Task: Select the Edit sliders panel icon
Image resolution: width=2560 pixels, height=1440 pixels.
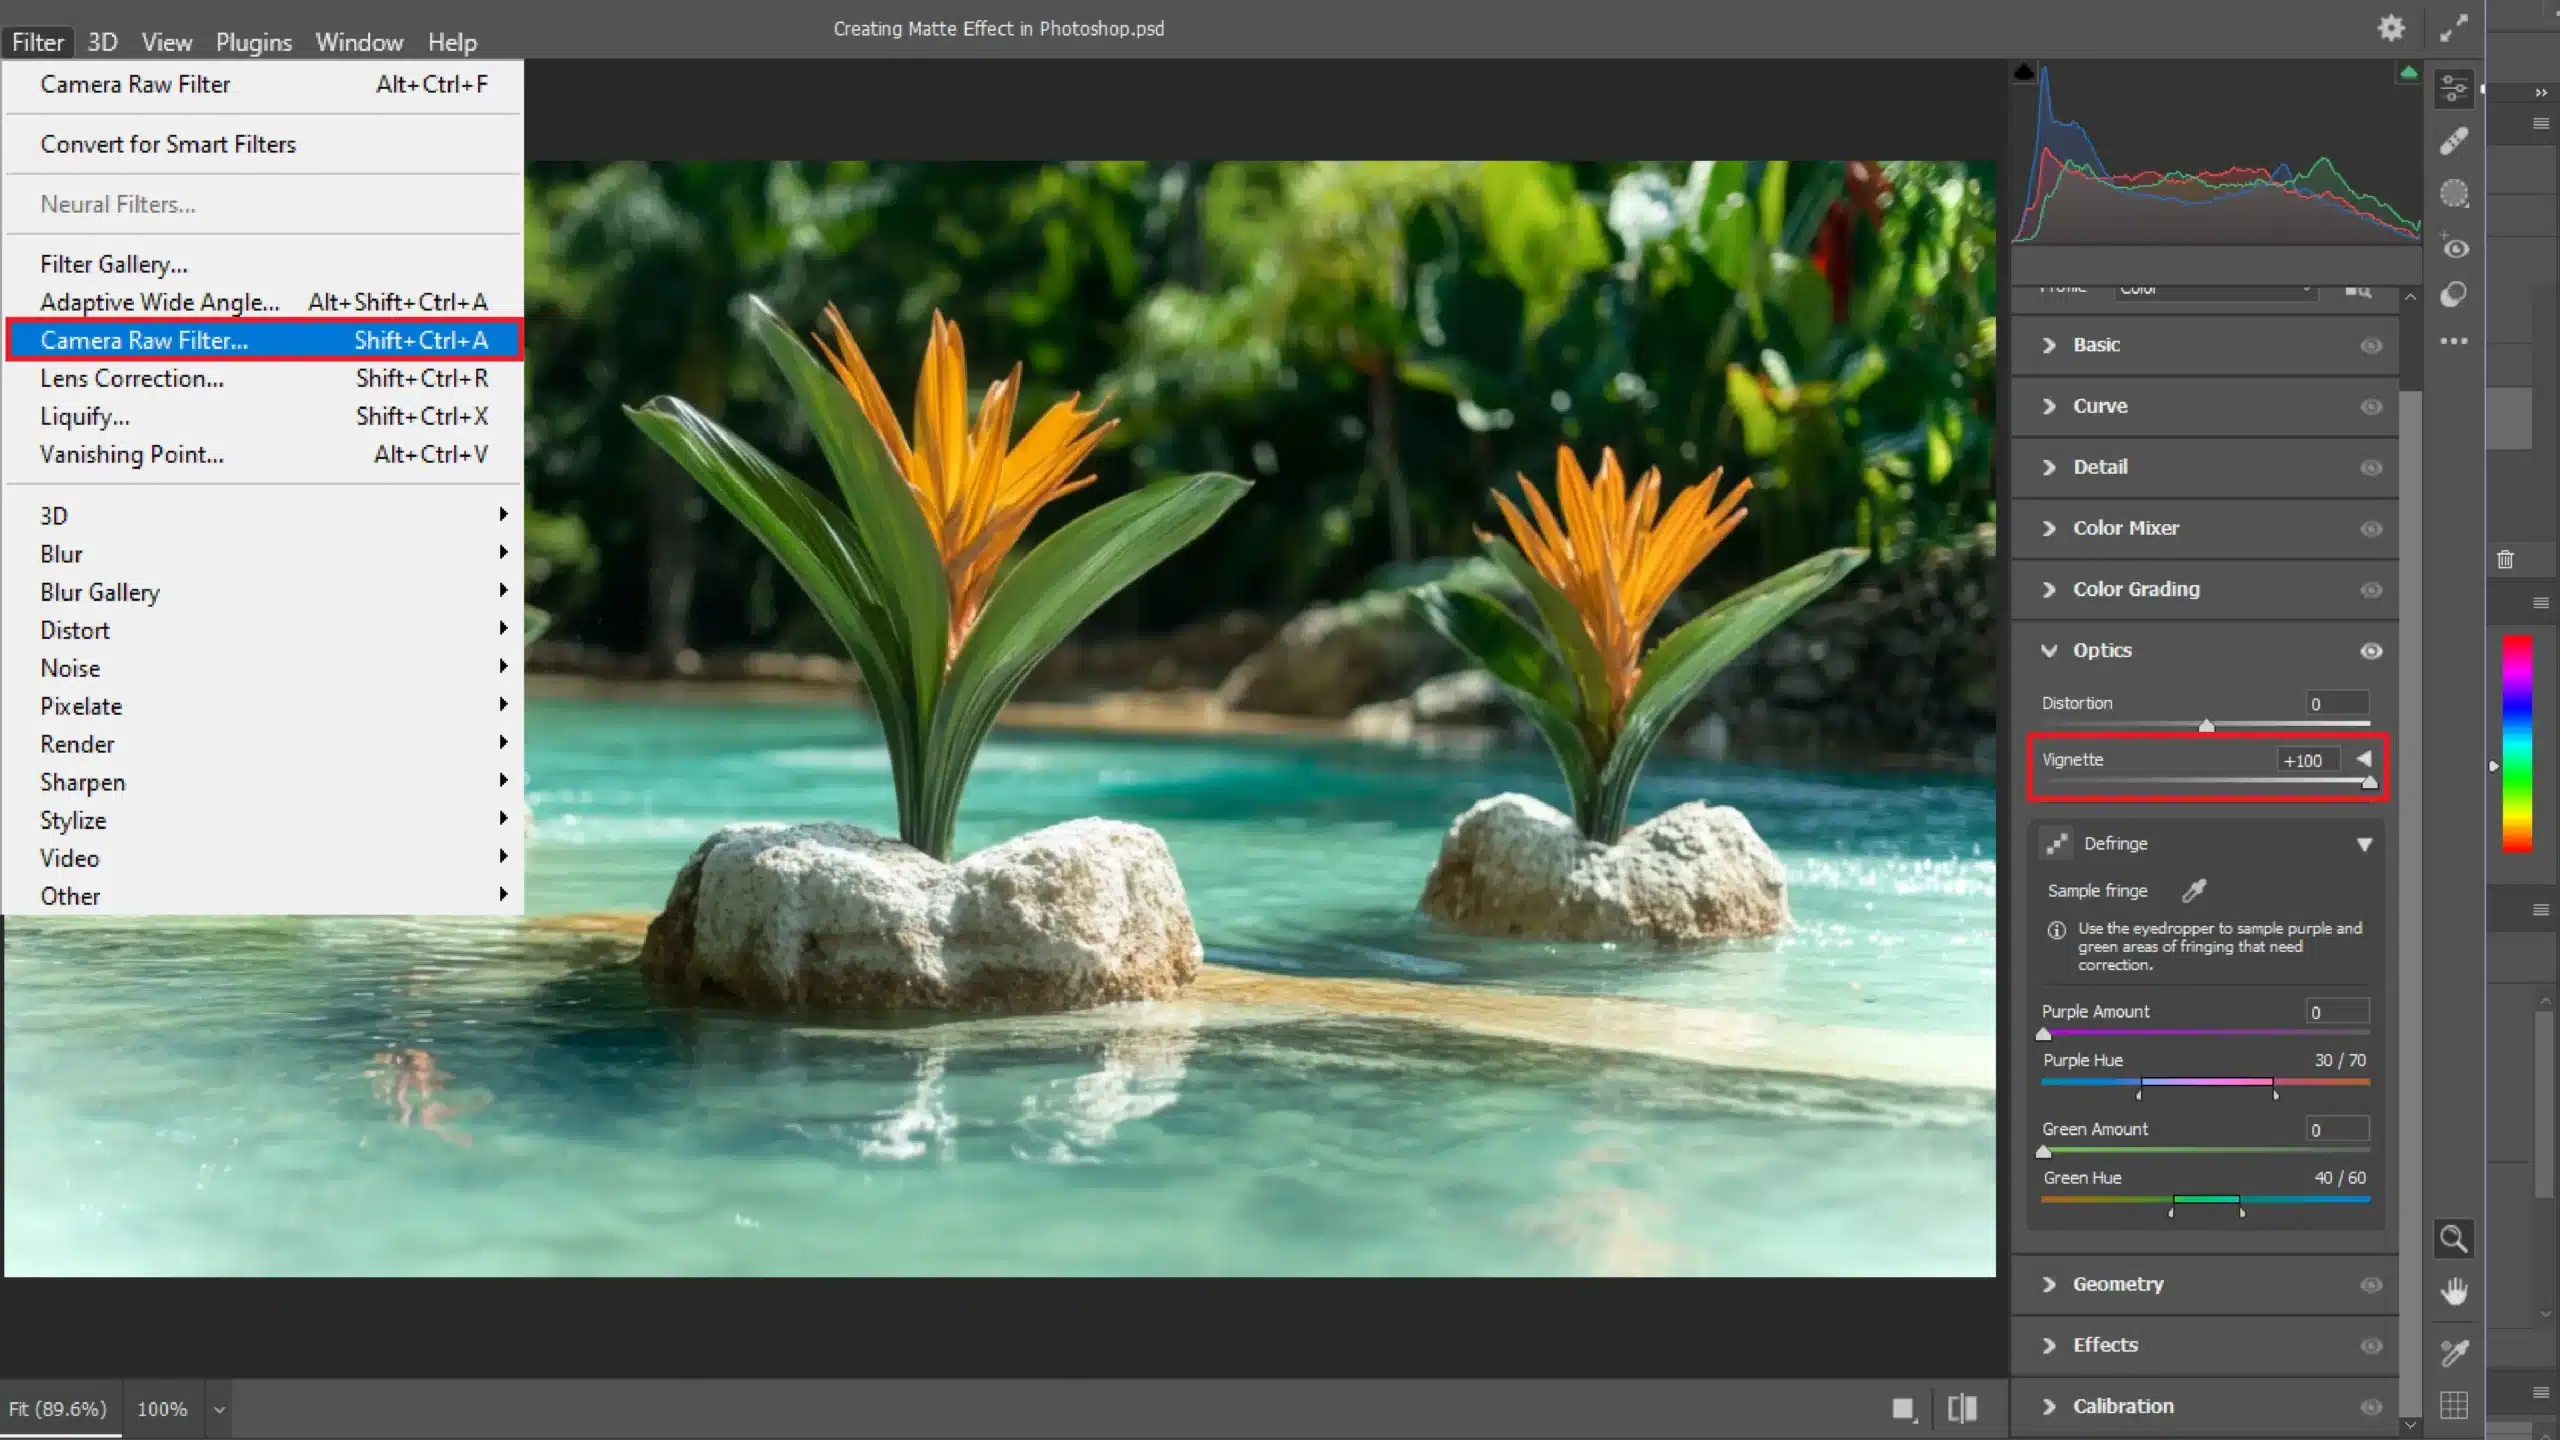Action: tap(2454, 89)
